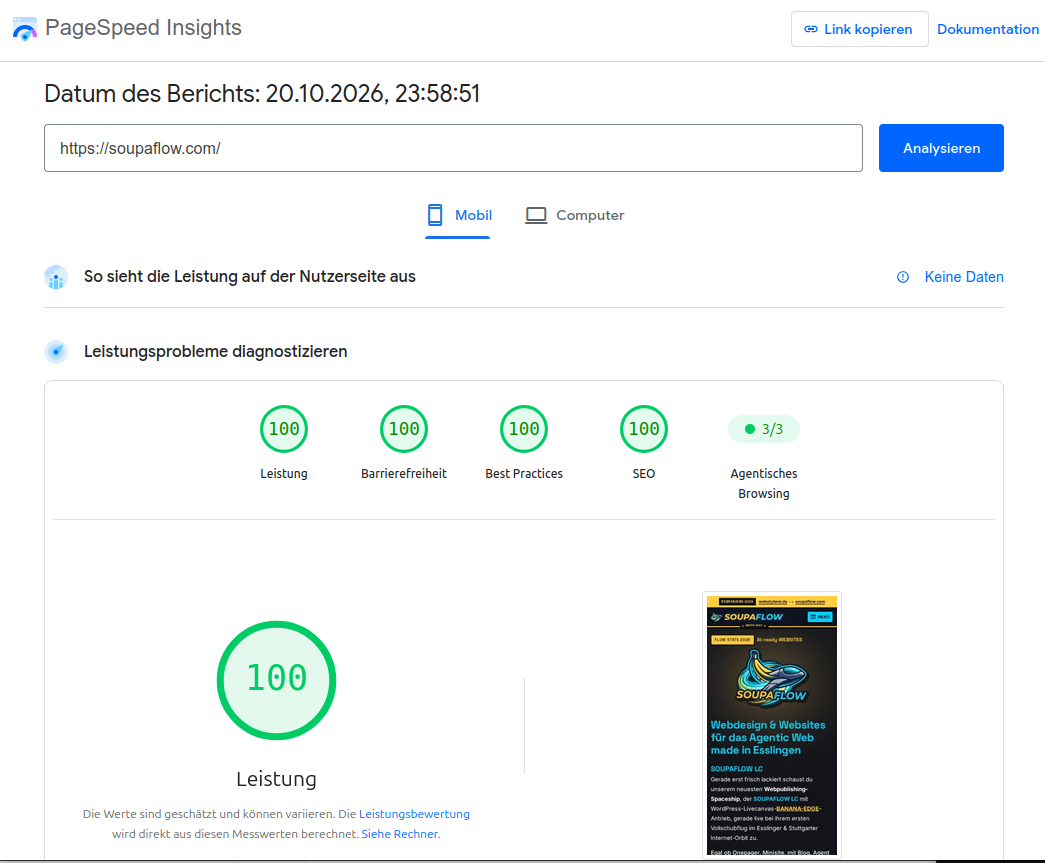
Task: Click the report date text 'Datum des Berichts'
Action: click(262, 94)
